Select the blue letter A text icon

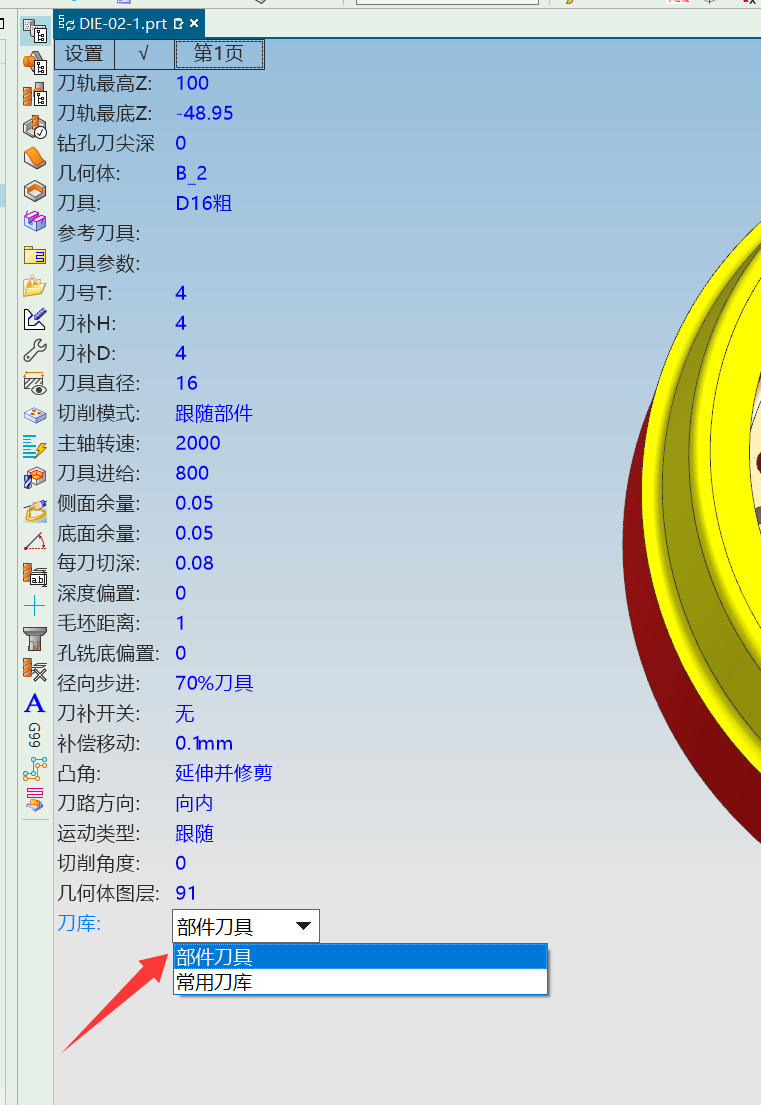35,703
